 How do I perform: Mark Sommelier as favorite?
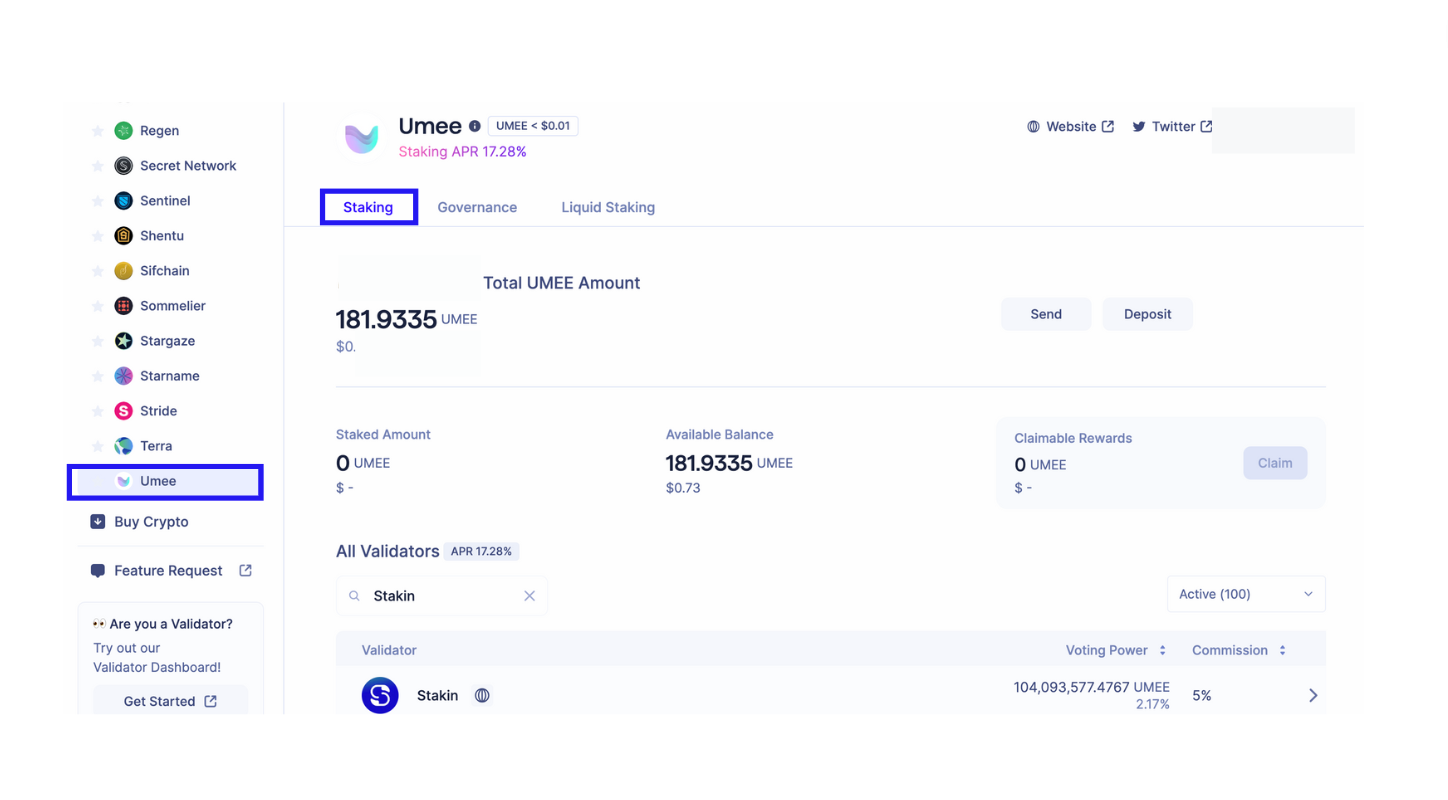point(98,306)
